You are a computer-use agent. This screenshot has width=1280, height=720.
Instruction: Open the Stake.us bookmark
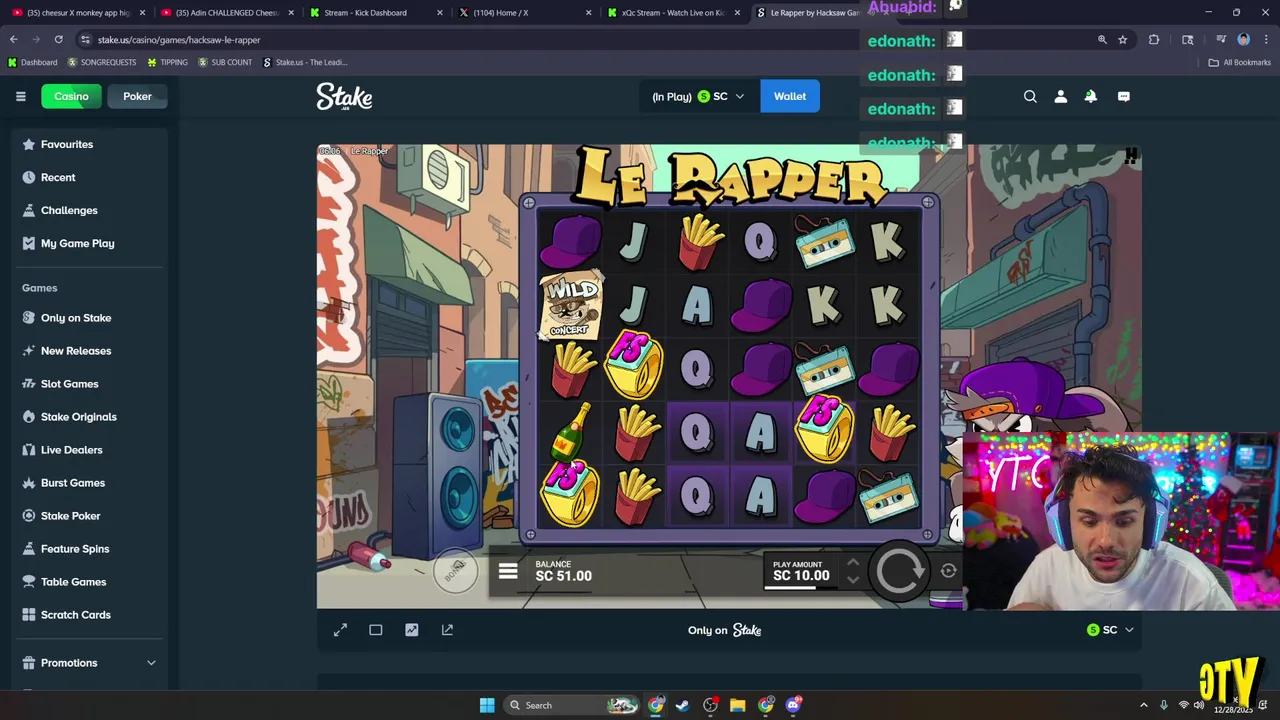click(x=305, y=62)
